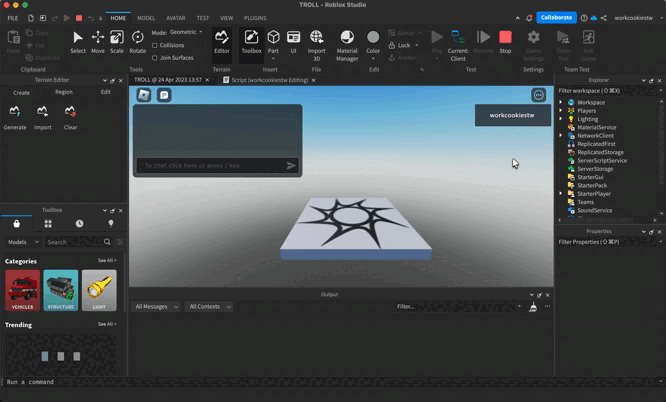Select the Select tool arrow

(x=78, y=42)
